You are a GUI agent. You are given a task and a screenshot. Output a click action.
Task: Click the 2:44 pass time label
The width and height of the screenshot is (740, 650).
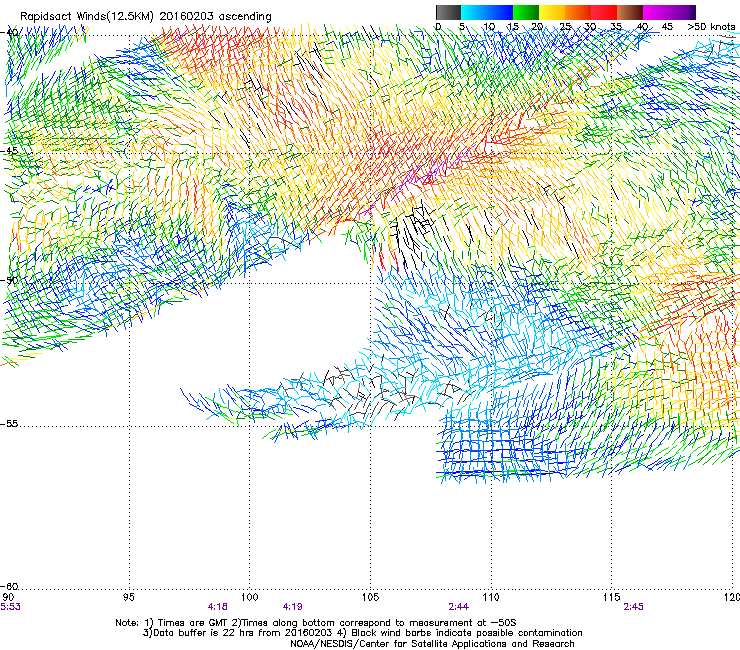[459, 607]
